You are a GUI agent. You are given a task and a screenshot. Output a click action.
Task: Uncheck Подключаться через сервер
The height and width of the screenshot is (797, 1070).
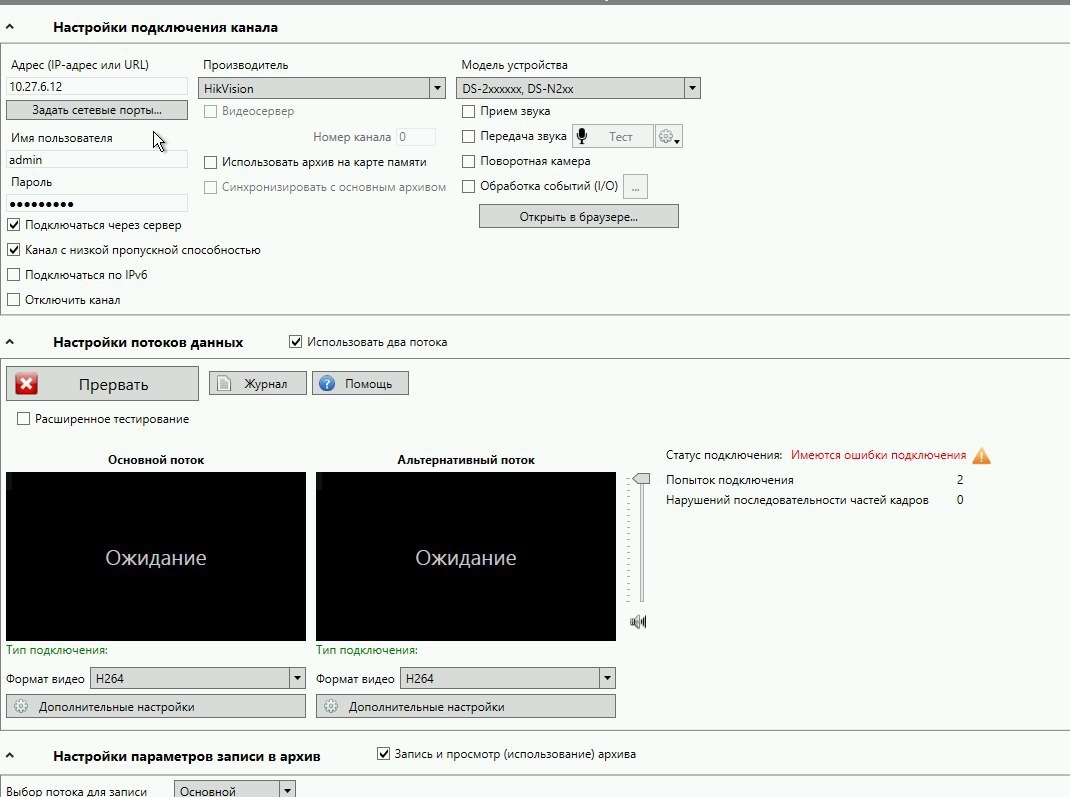(14, 224)
